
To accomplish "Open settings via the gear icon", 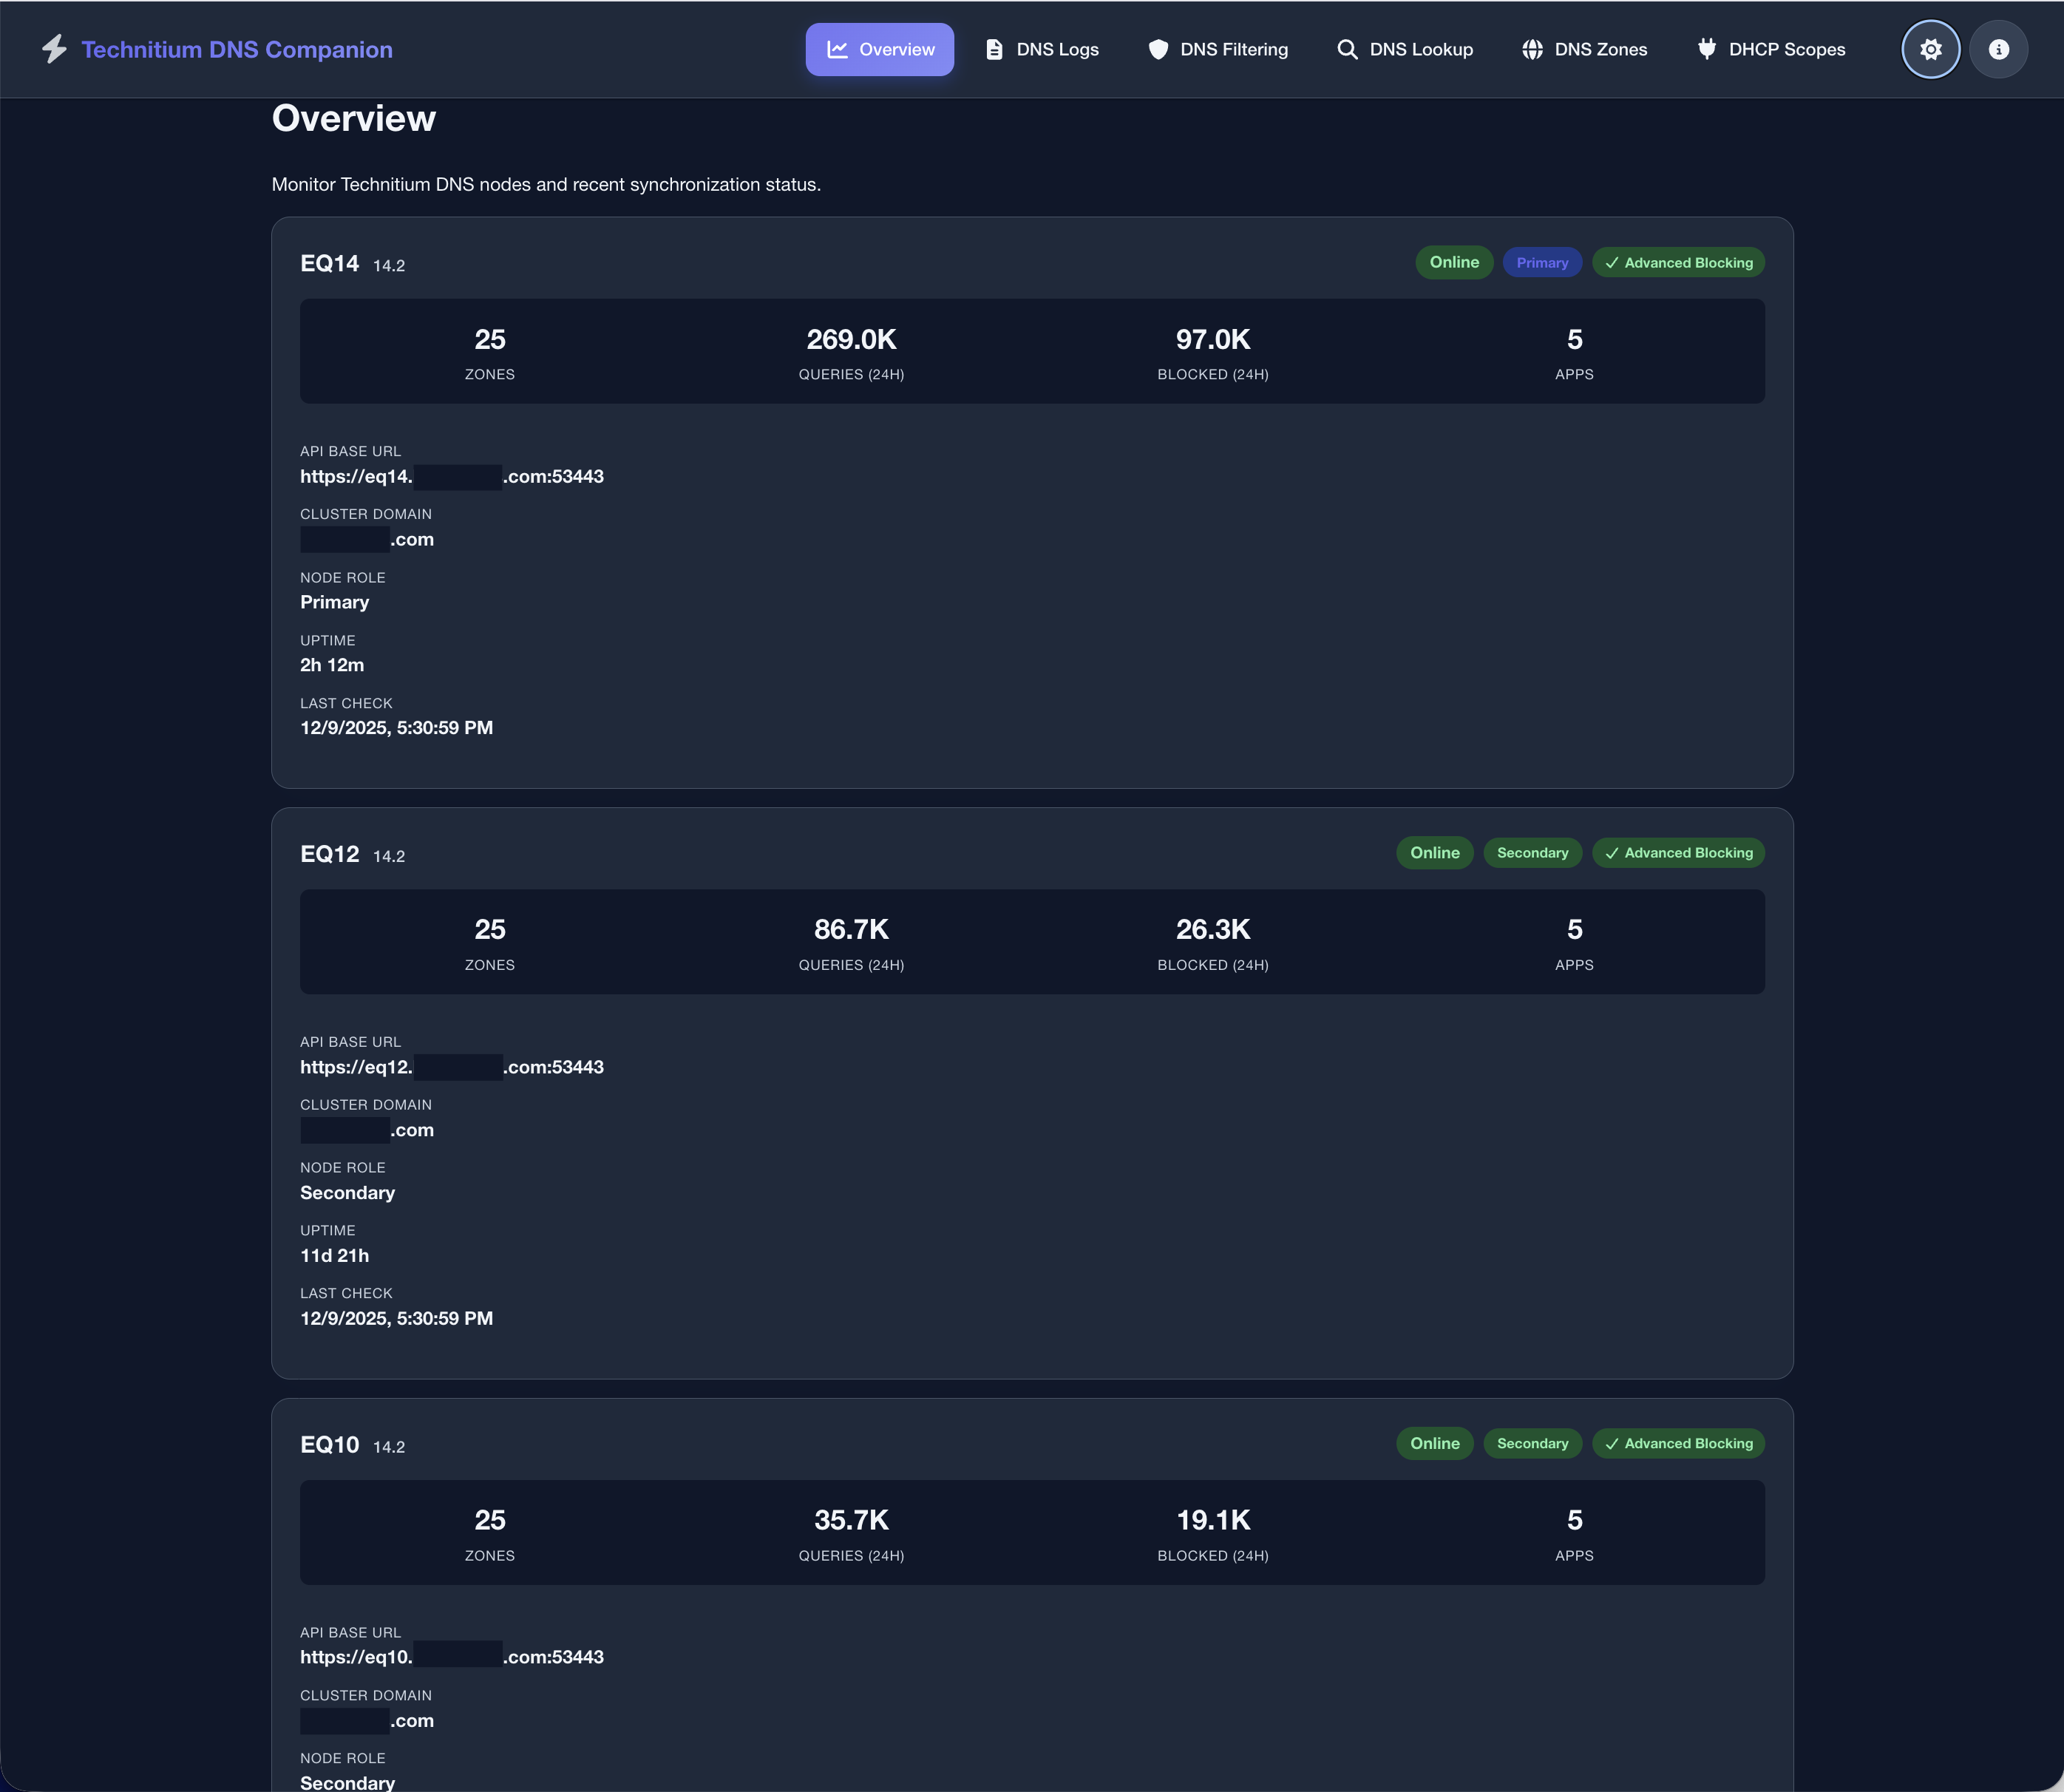I will (x=1930, y=49).
